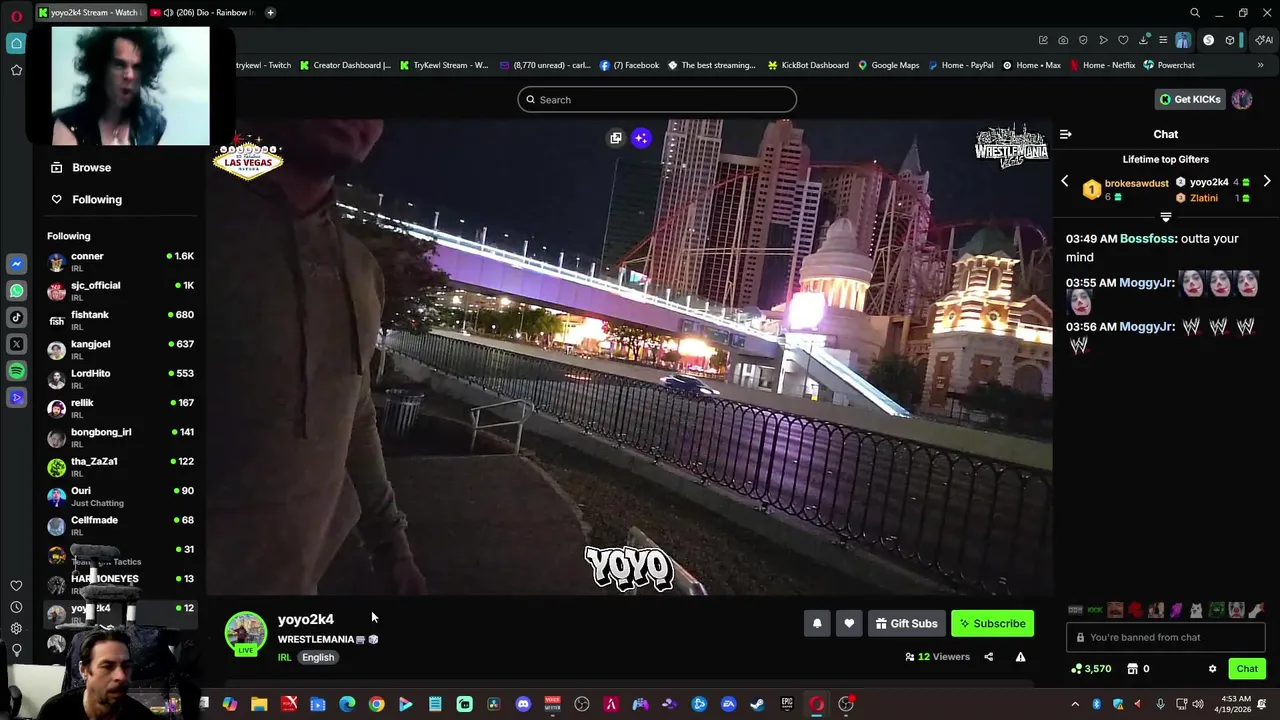This screenshot has height=720, width=1280.
Task: Go to Following in sidebar
Action: (87, 199)
